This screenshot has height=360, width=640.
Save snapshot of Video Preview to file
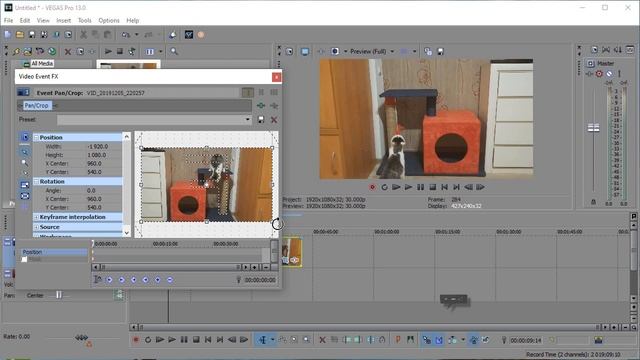click(x=440, y=51)
